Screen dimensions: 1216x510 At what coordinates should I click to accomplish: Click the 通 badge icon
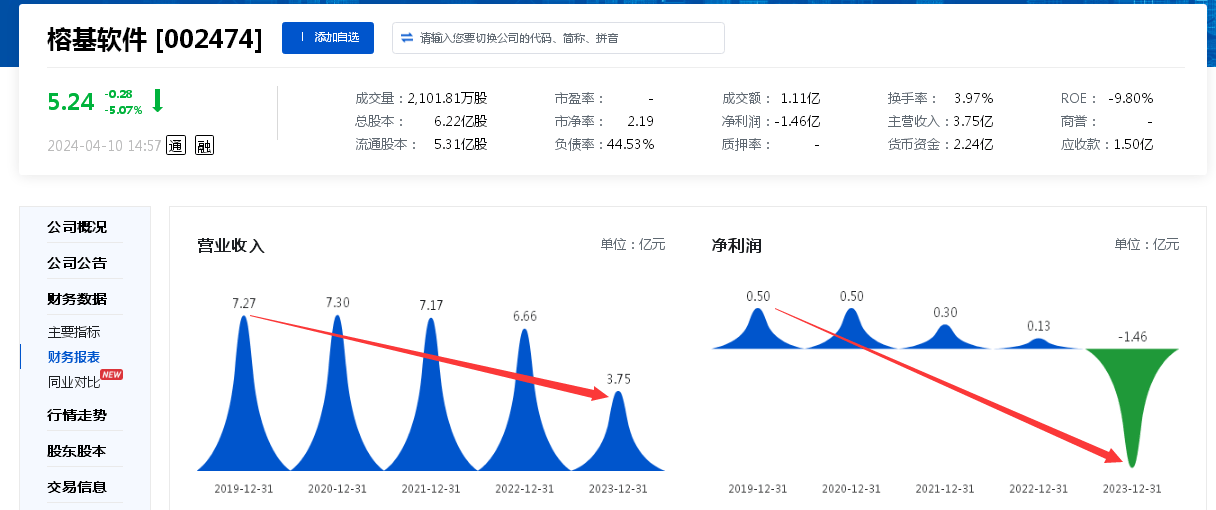pos(176,146)
